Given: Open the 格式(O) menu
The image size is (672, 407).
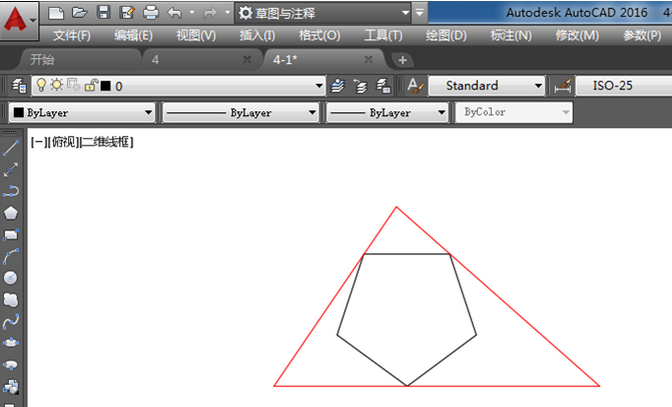Looking at the screenshot, I should pyautogui.click(x=319, y=35).
